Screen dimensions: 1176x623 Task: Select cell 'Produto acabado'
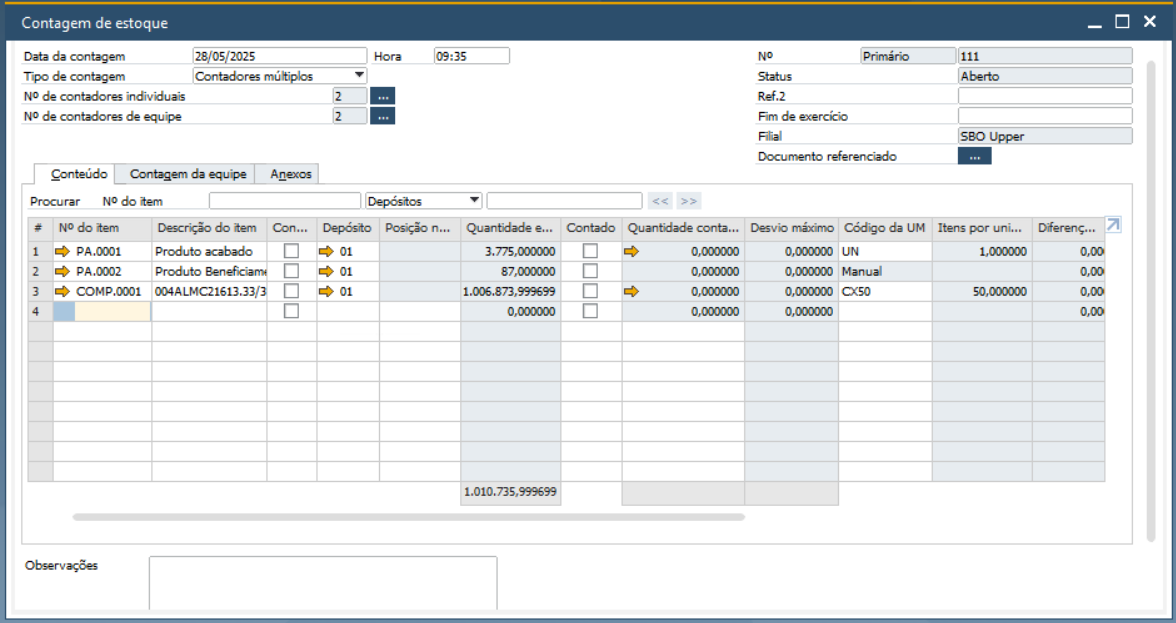(x=209, y=251)
